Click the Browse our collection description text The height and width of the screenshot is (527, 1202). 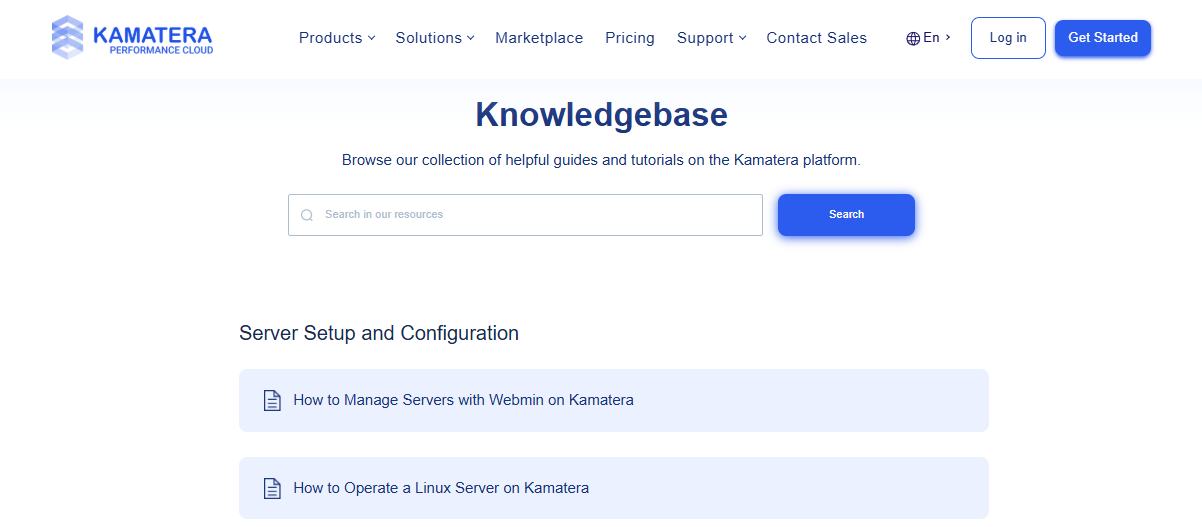click(601, 160)
